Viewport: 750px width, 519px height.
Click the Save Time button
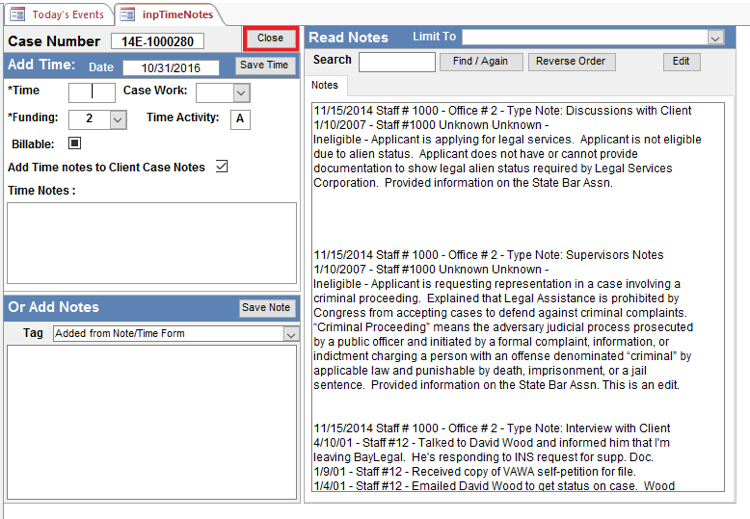[x=265, y=66]
